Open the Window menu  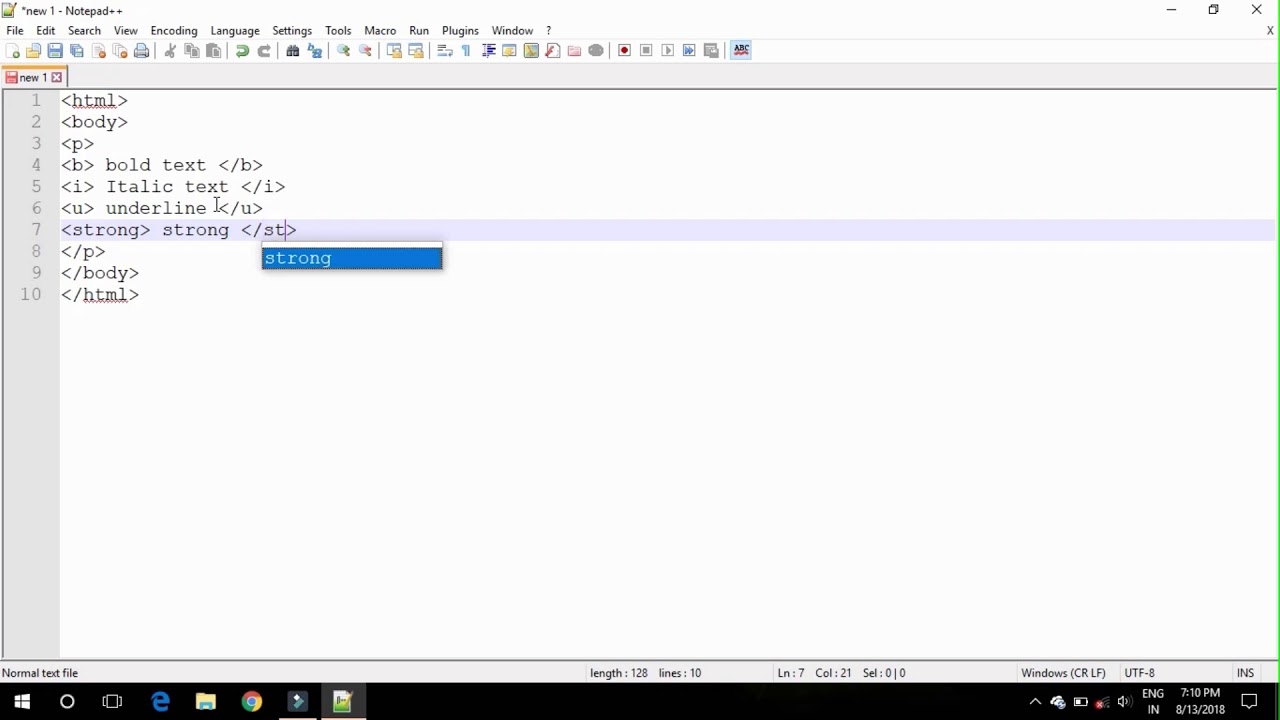(x=512, y=30)
